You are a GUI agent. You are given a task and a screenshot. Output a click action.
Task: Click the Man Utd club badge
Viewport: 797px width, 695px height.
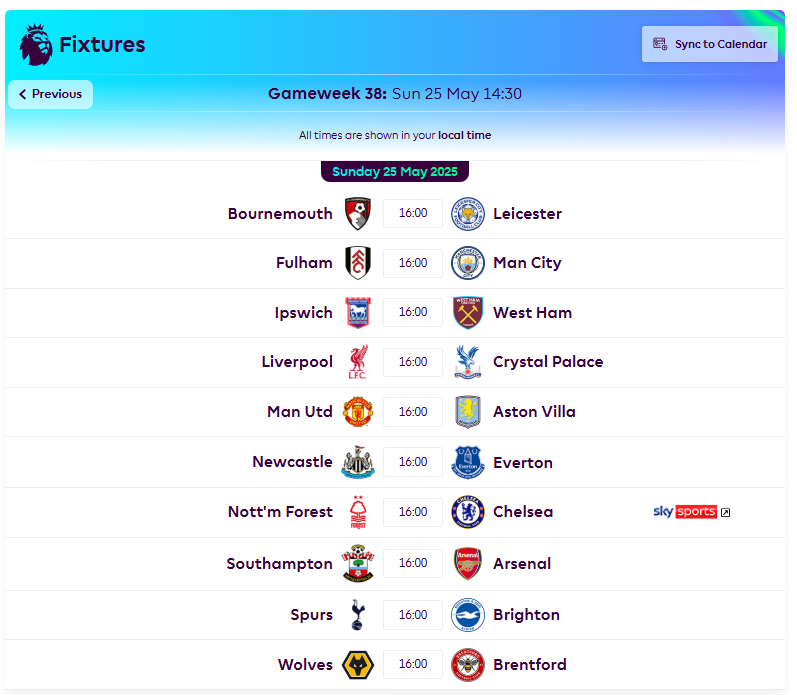pos(358,412)
